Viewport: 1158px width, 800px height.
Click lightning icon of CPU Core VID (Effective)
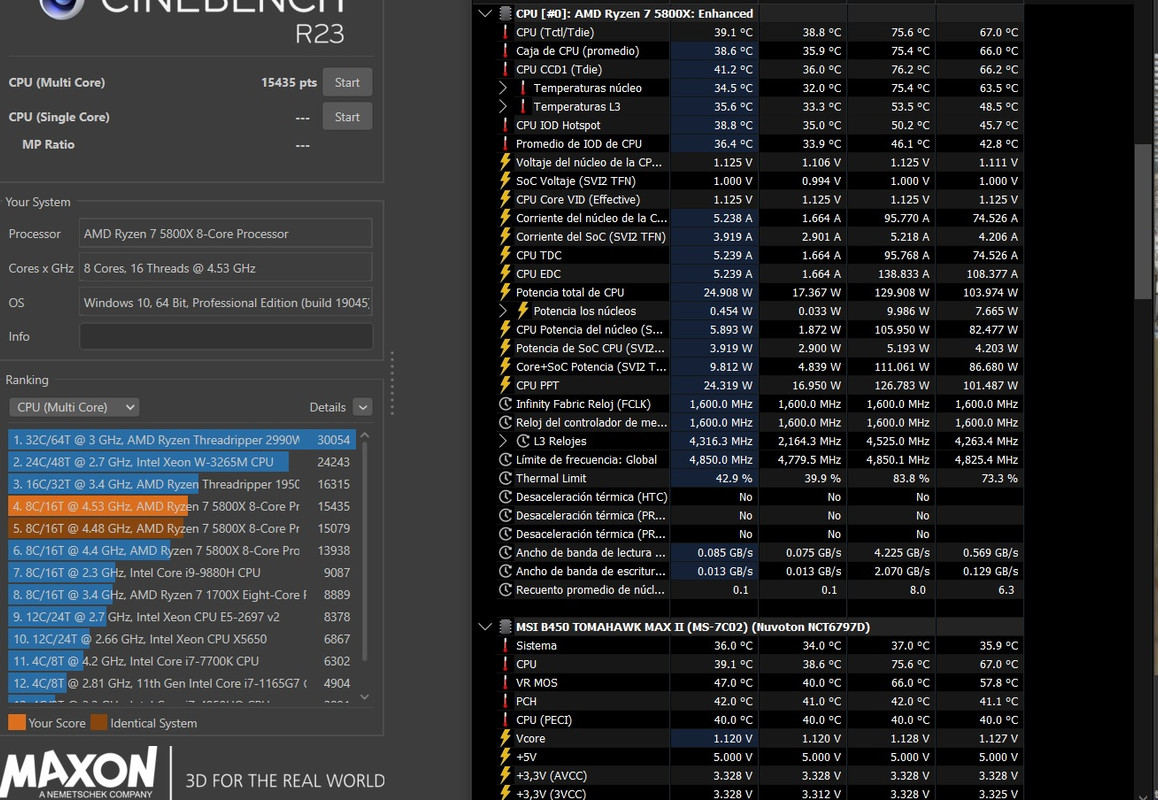pyautogui.click(x=505, y=199)
